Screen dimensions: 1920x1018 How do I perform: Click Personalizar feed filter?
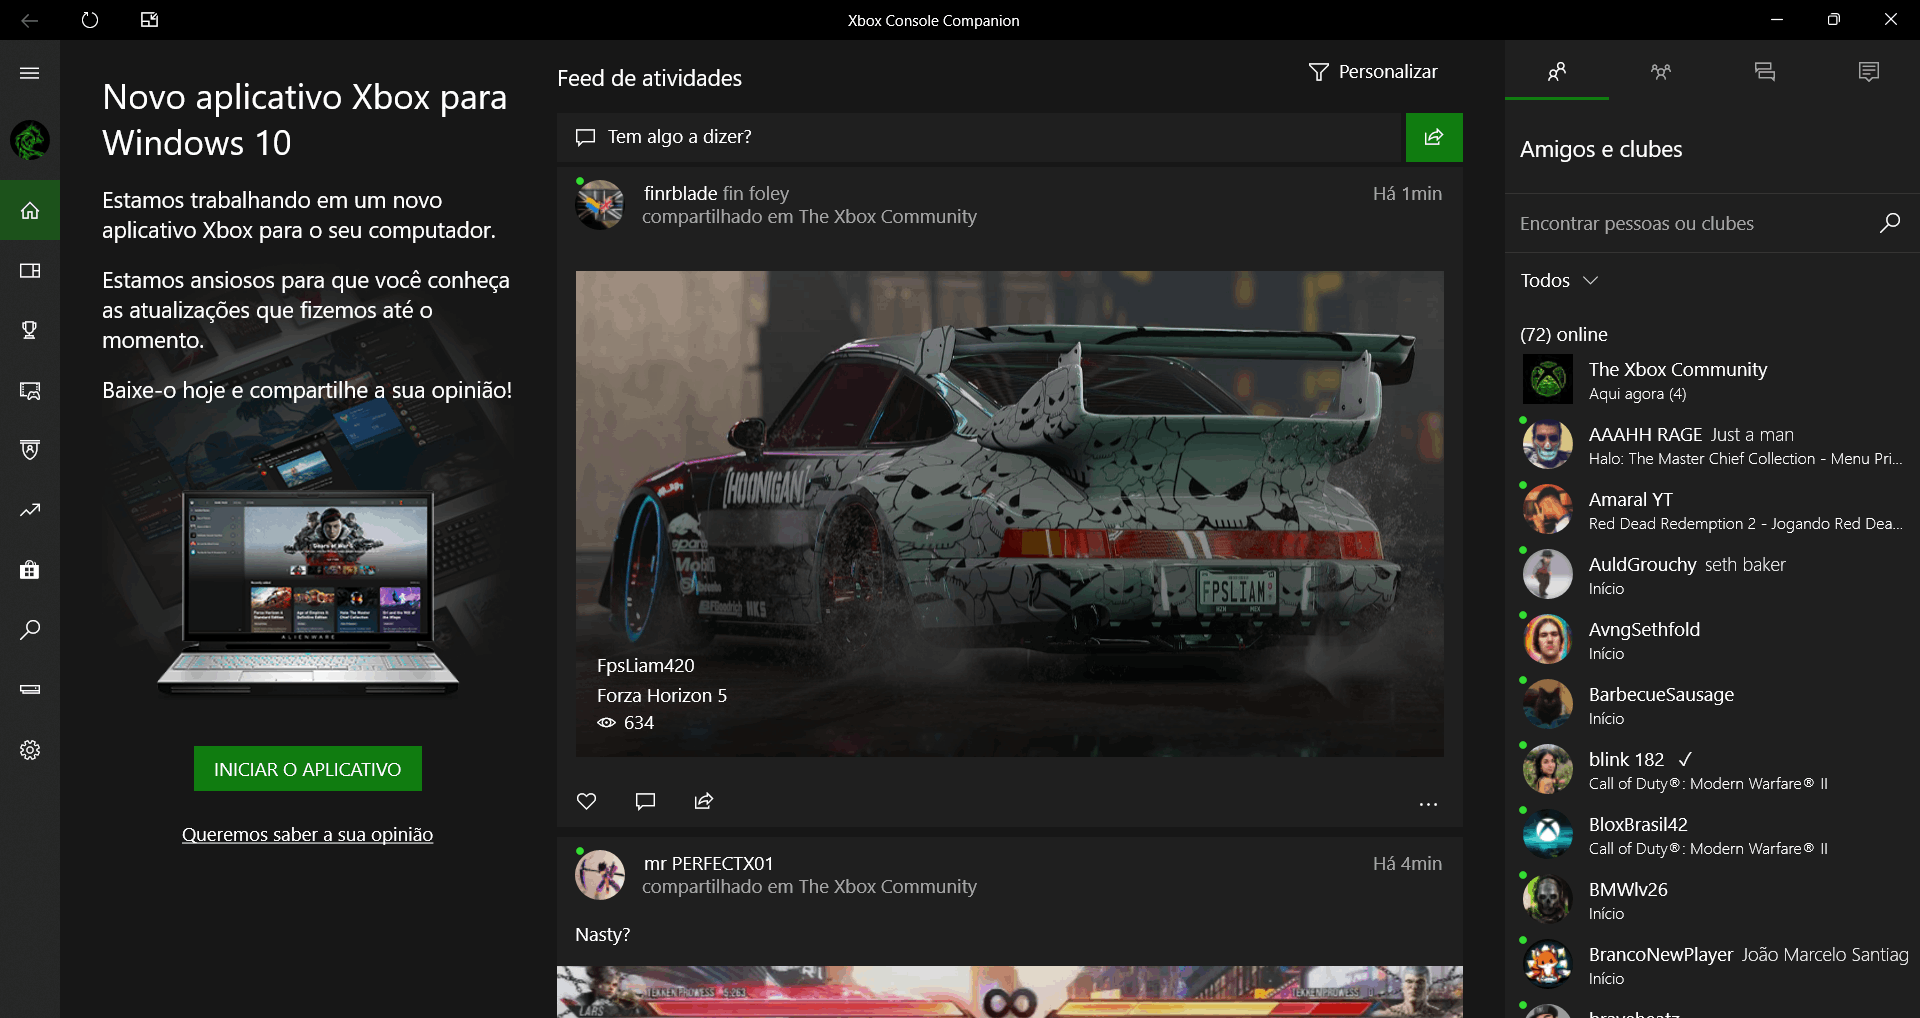coord(1373,72)
